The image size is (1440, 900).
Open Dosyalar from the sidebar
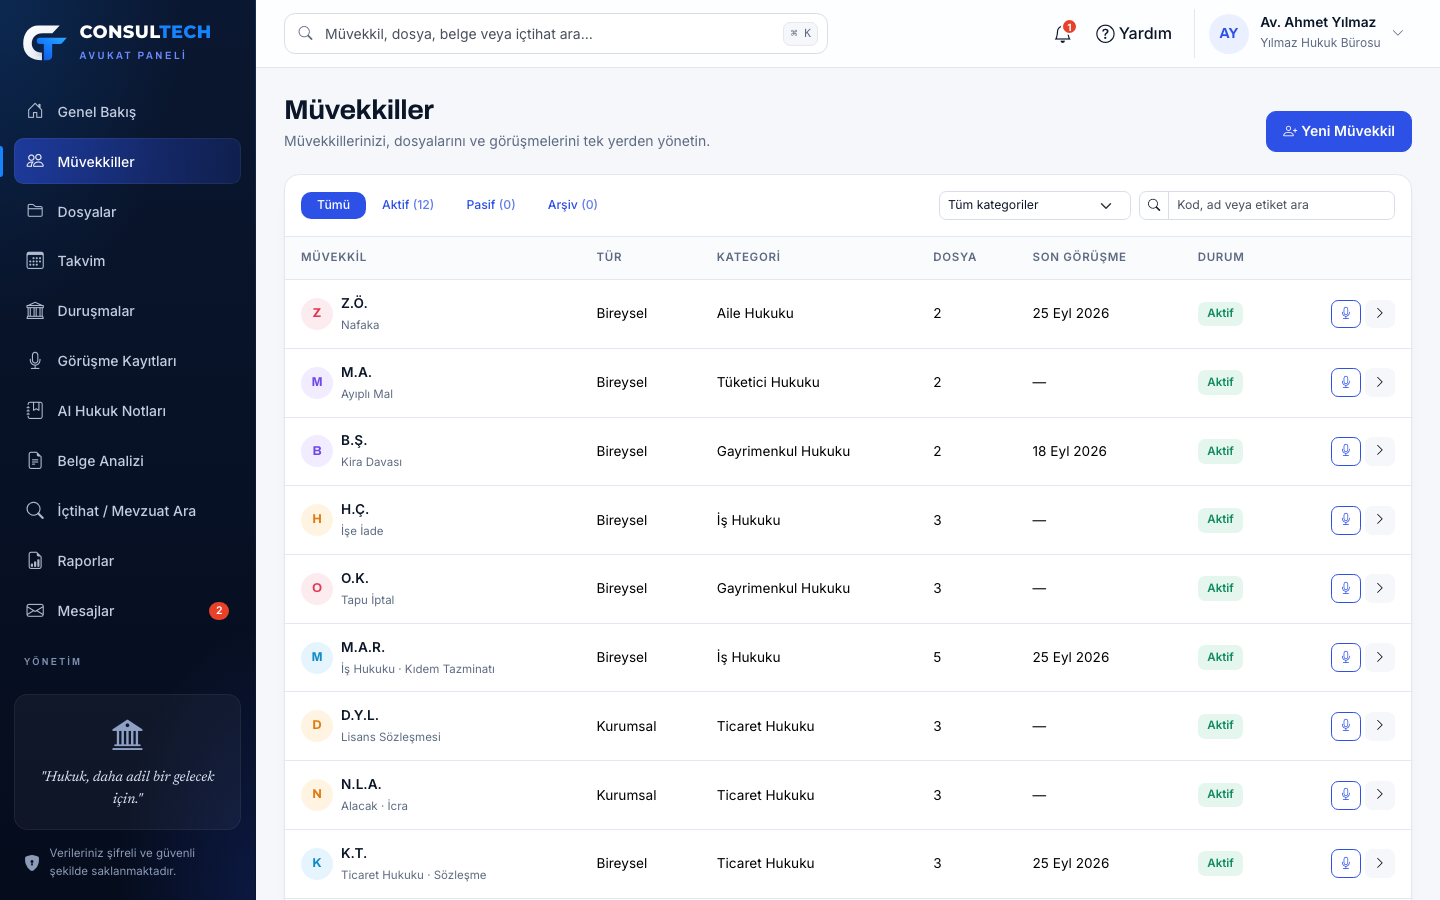click(127, 211)
